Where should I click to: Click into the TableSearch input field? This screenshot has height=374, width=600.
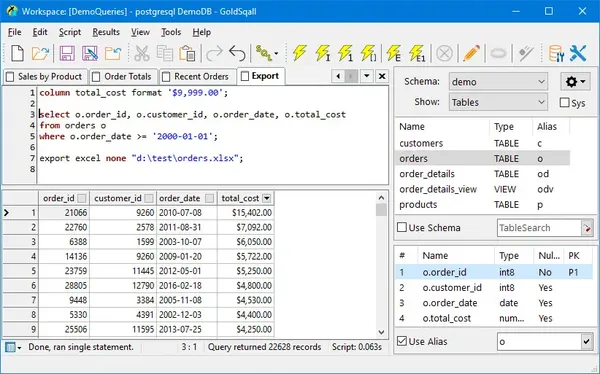[539, 228]
